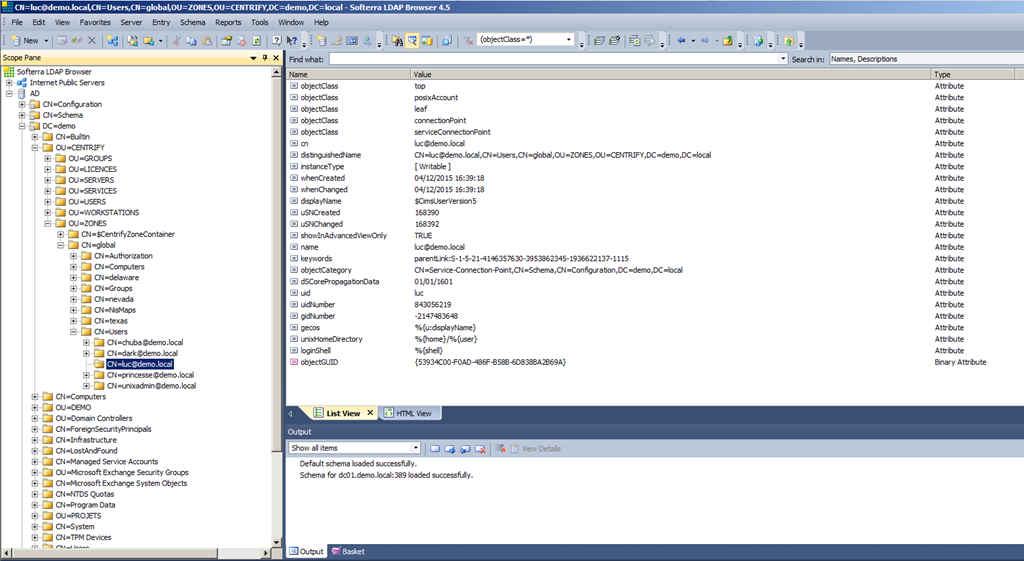This screenshot has height=561, width=1024.
Task: Open the (objectClass=*) filter dropdown
Action: coord(569,40)
